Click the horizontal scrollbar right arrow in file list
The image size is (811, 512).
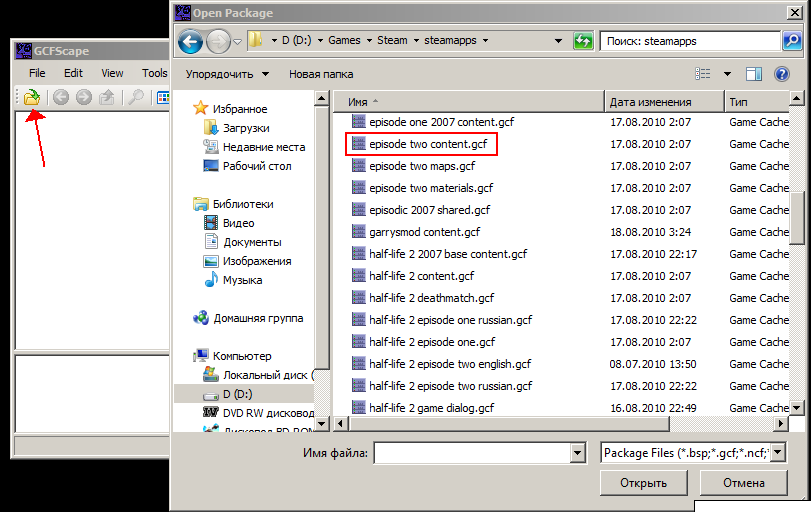point(781,424)
